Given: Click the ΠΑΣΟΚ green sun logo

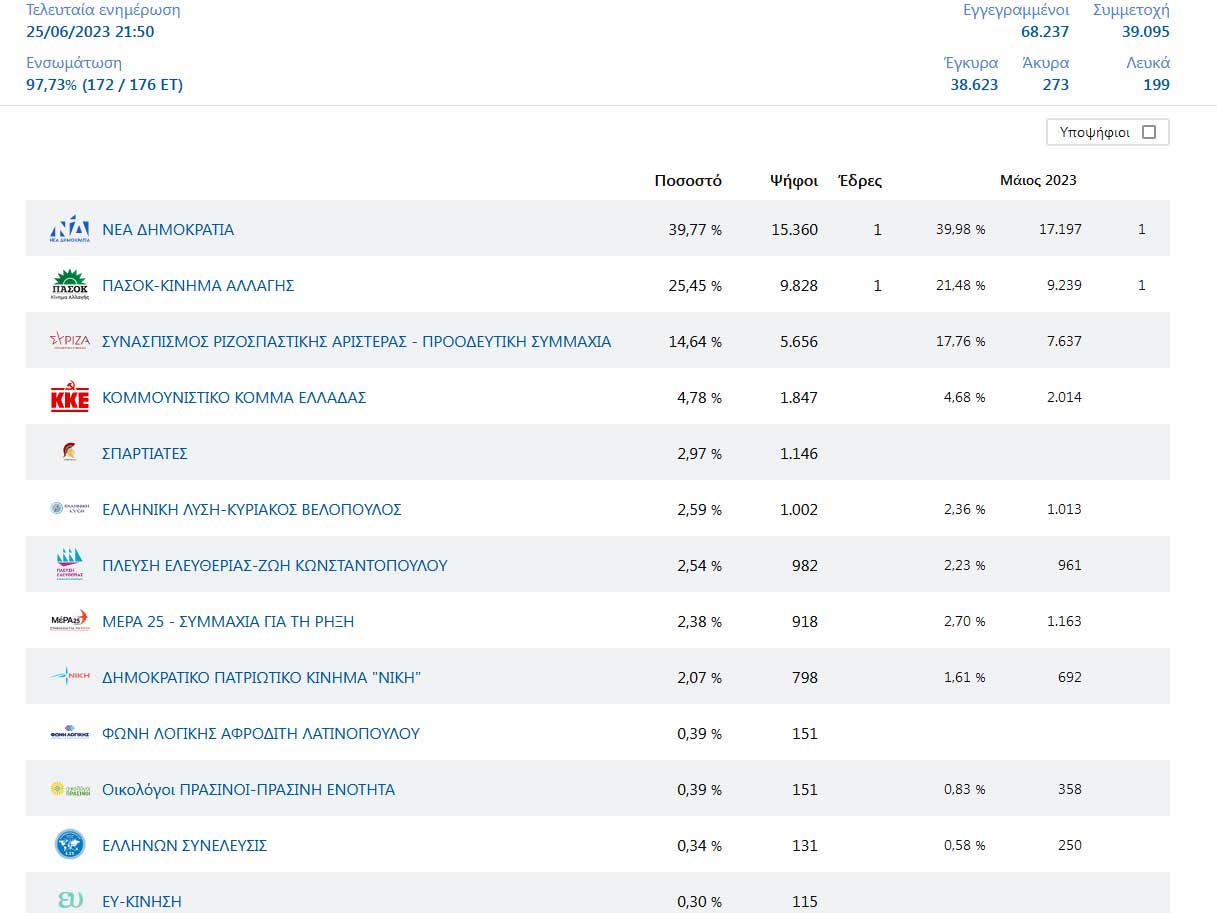Looking at the screenshot, I should pos(70,285).
